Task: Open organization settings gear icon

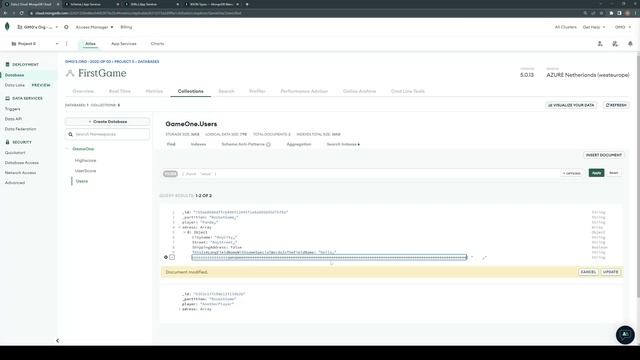Action: (x=66, y=27)
